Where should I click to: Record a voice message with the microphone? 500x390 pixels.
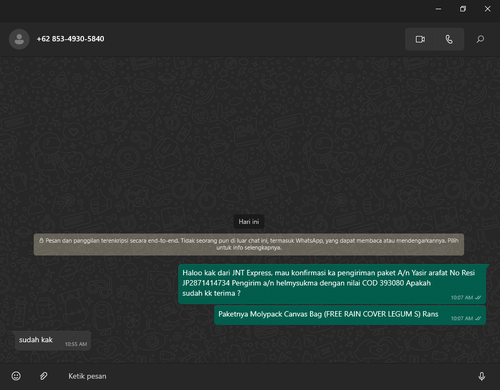point(481,376)
